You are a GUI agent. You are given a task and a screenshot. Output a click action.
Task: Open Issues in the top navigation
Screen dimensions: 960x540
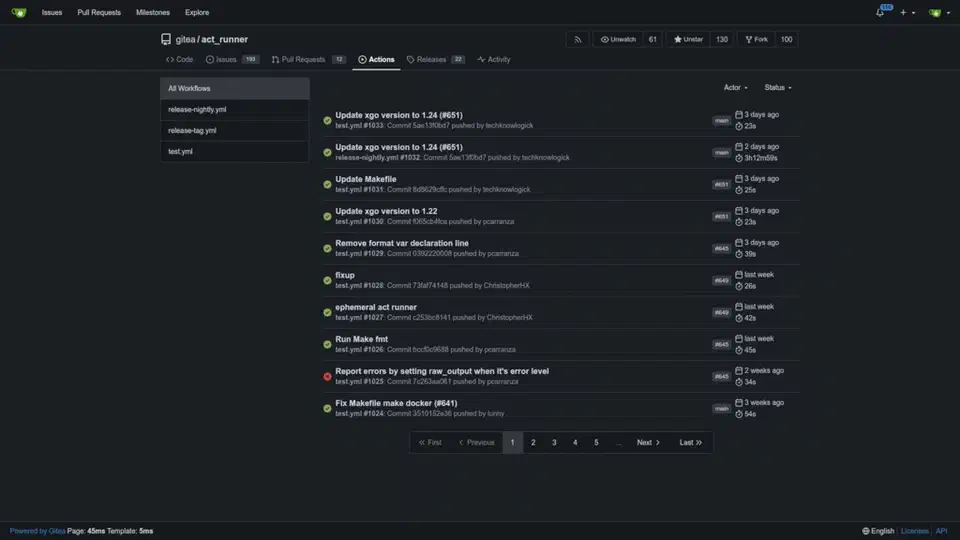52,12
